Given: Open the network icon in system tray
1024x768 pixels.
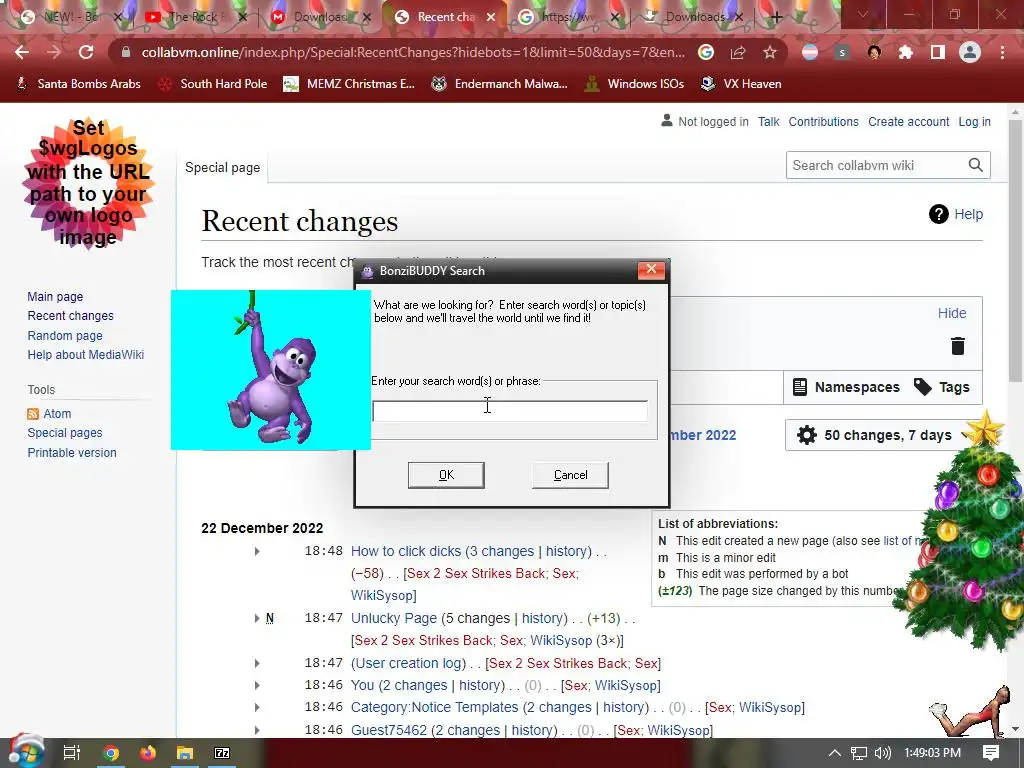Looking at the screenshot, I should click(x=859, y=753).
